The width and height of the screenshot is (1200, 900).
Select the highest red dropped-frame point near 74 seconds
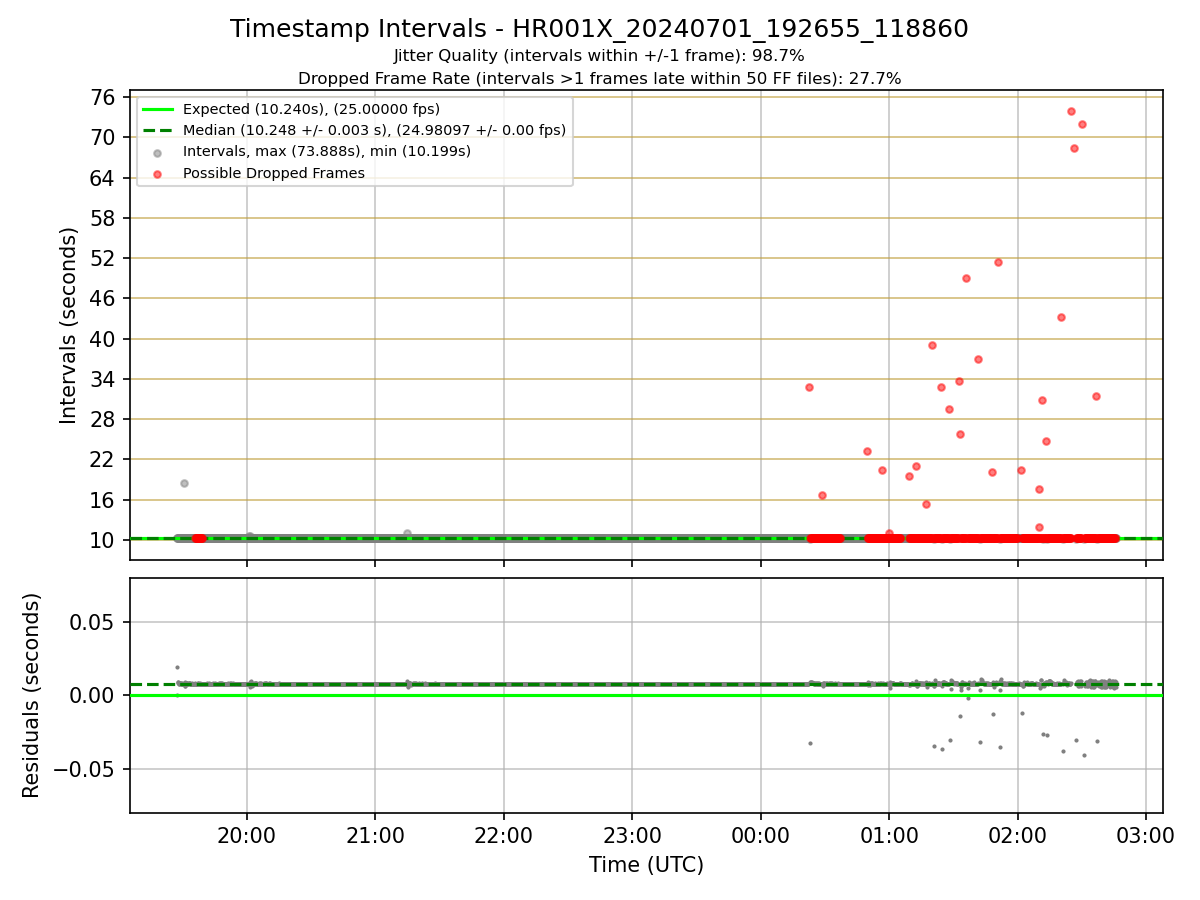pyautogui.click(x=1071, y=111)
